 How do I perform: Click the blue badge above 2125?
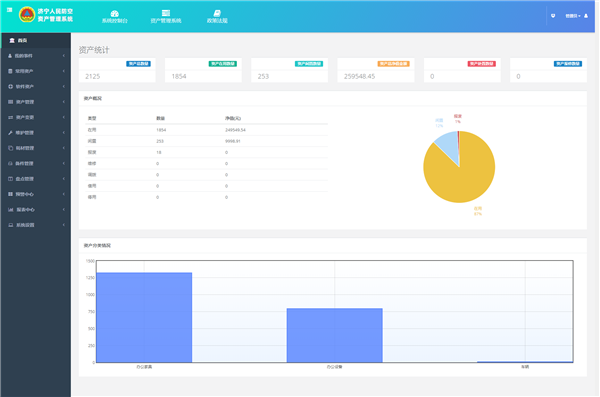coord(138,64)
